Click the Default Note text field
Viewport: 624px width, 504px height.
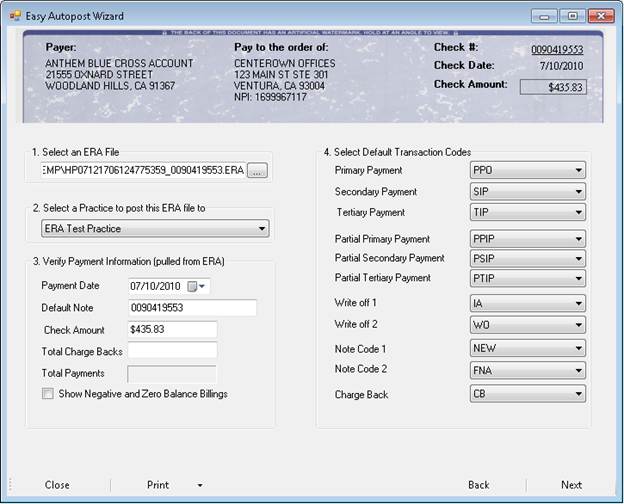pyautogui.click(x=192, y=308)
